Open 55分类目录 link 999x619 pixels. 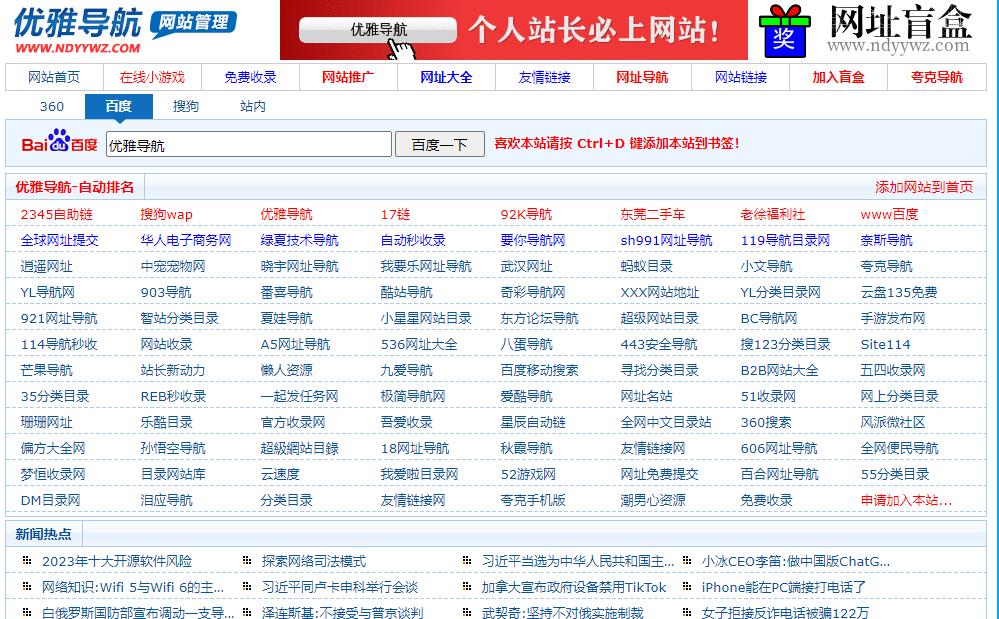[895, 474]
